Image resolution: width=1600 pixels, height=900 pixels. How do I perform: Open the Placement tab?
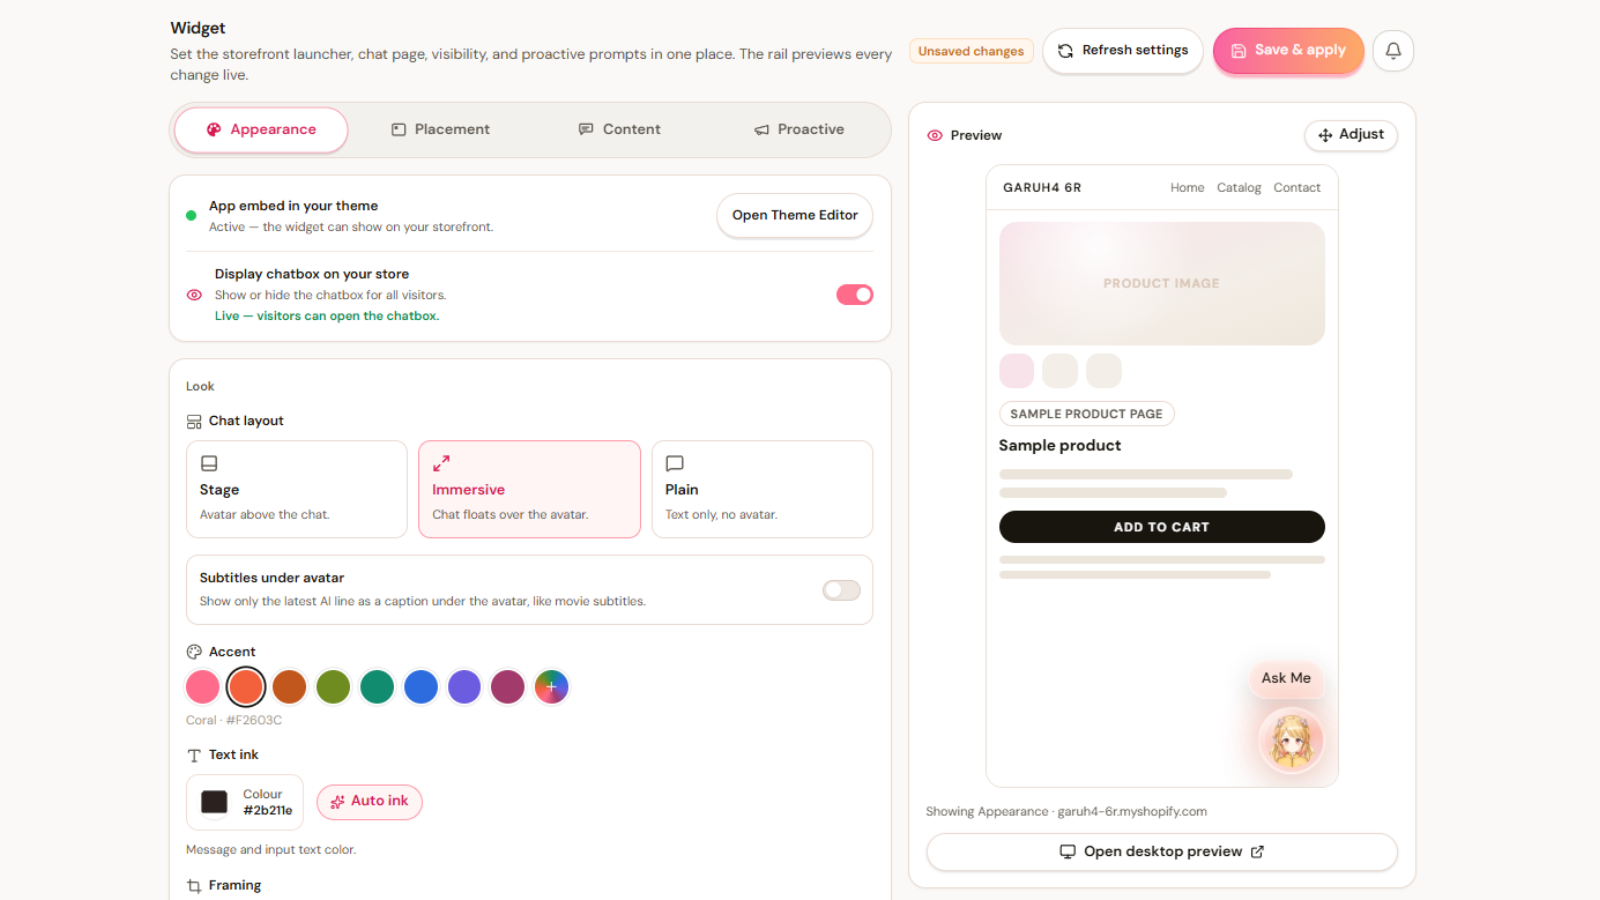(x=440, y=130)
